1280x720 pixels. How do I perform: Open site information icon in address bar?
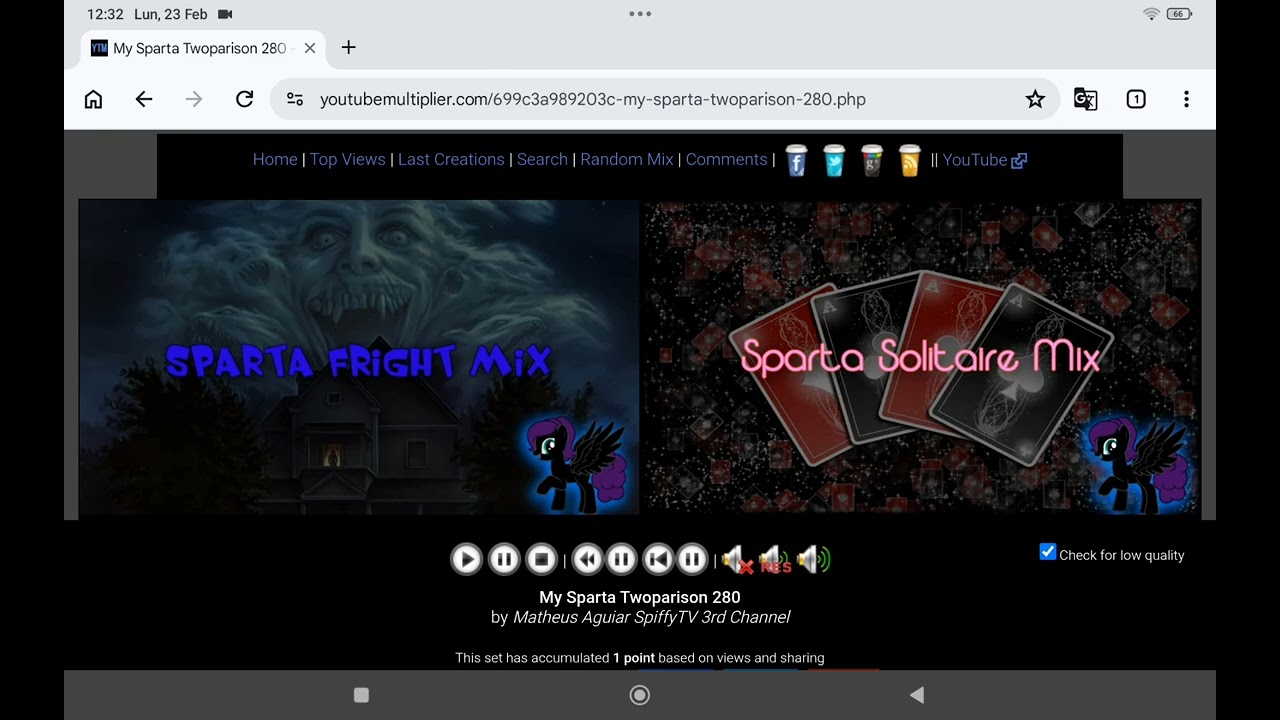click(295, 99)
